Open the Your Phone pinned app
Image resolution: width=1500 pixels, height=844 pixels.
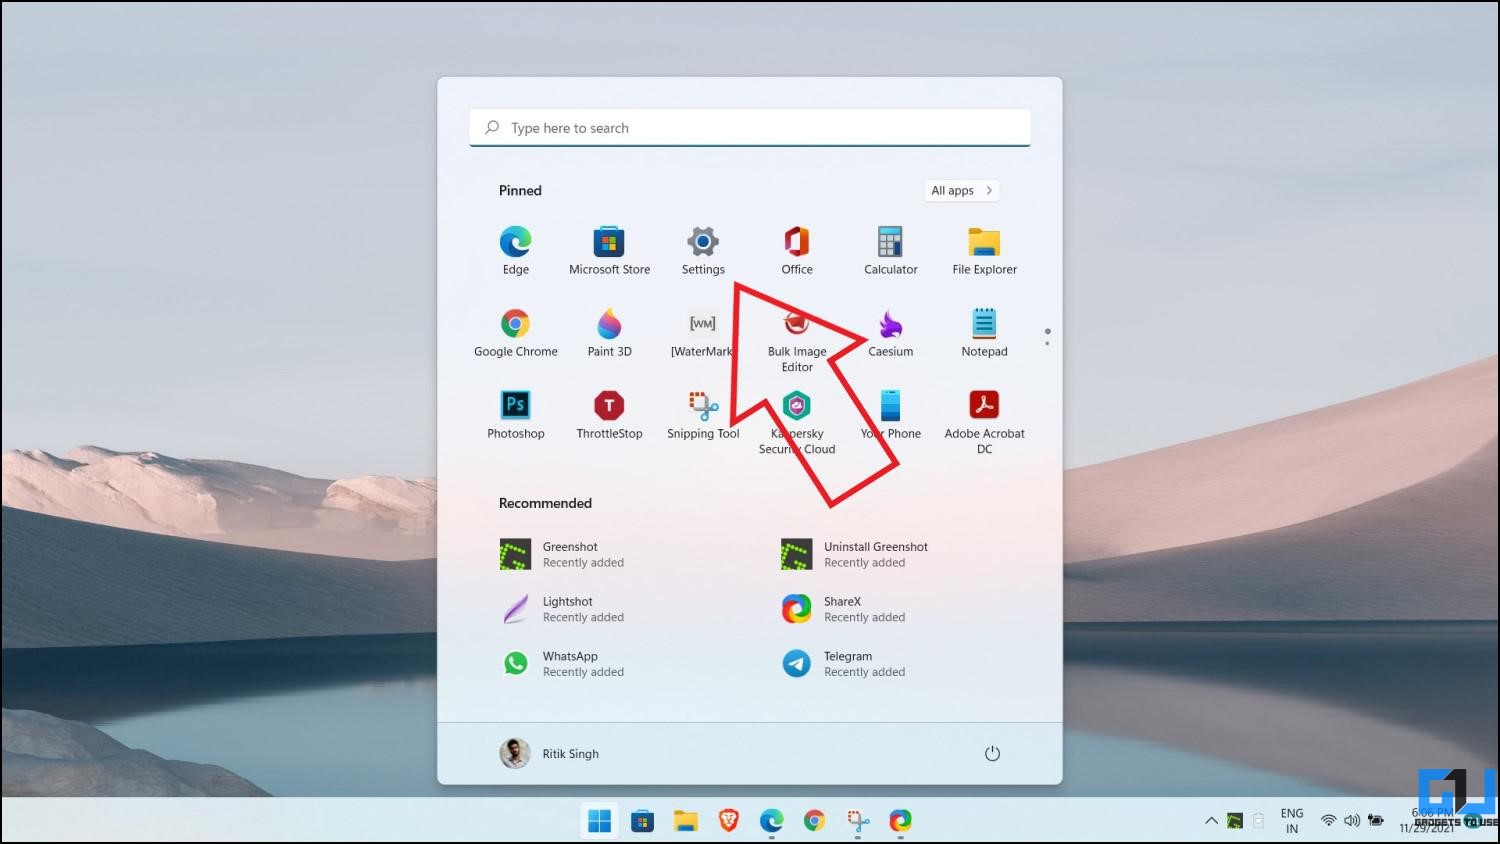pos(890,414)
